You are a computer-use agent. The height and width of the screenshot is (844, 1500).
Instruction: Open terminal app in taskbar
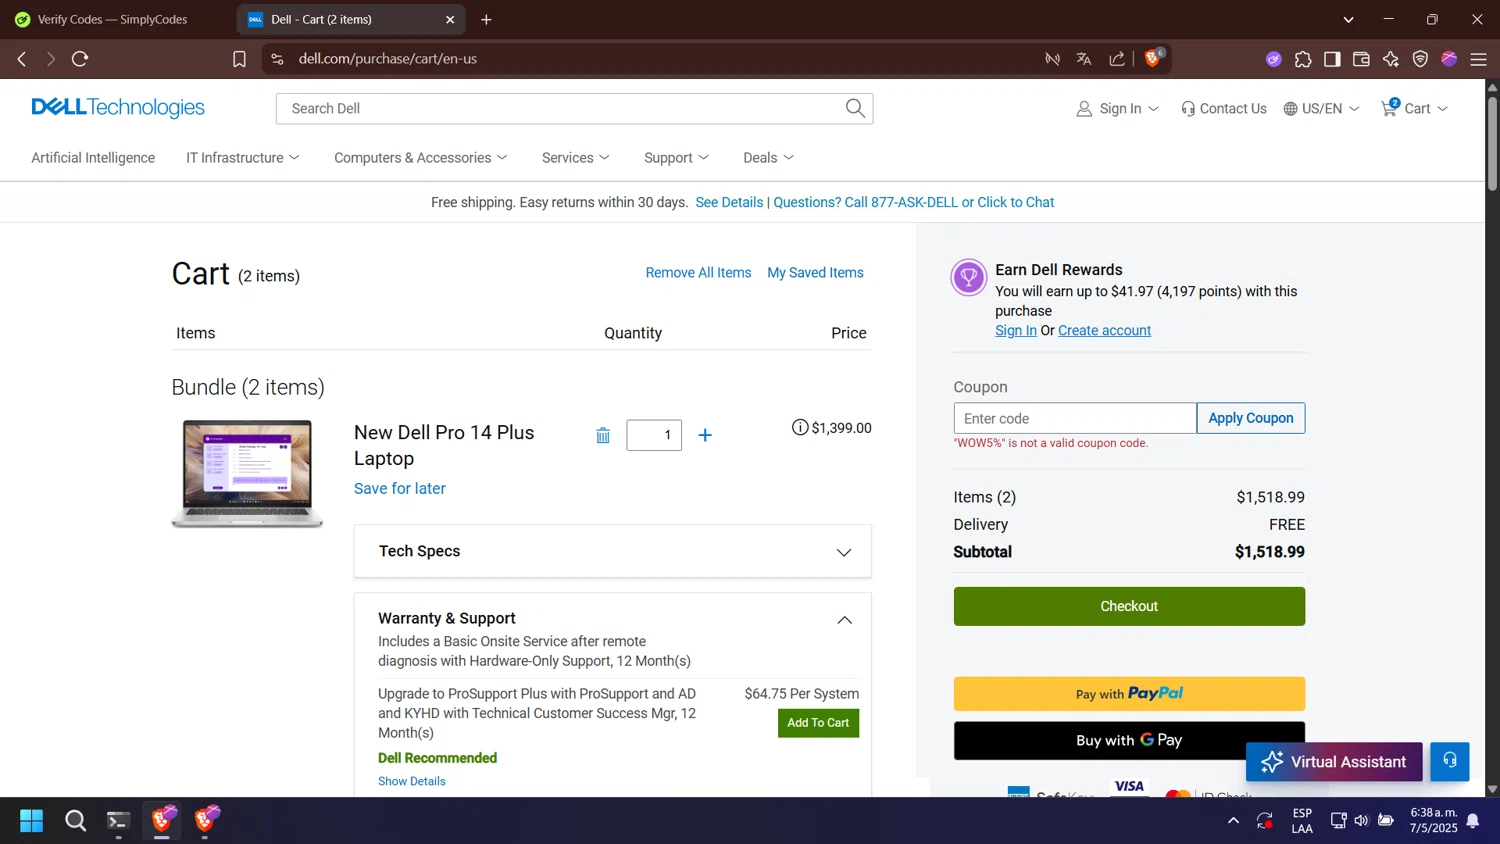tap(119, 821)
